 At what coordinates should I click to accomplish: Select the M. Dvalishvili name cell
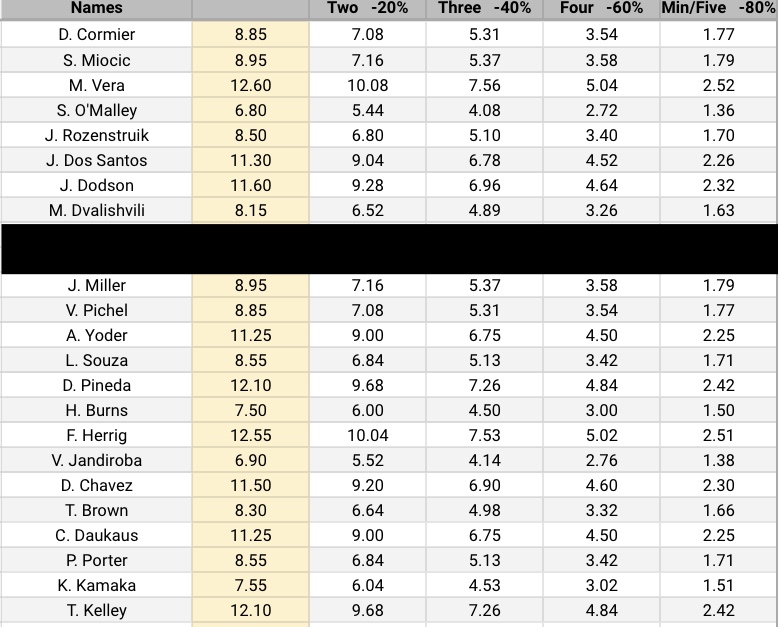[97, 210]
